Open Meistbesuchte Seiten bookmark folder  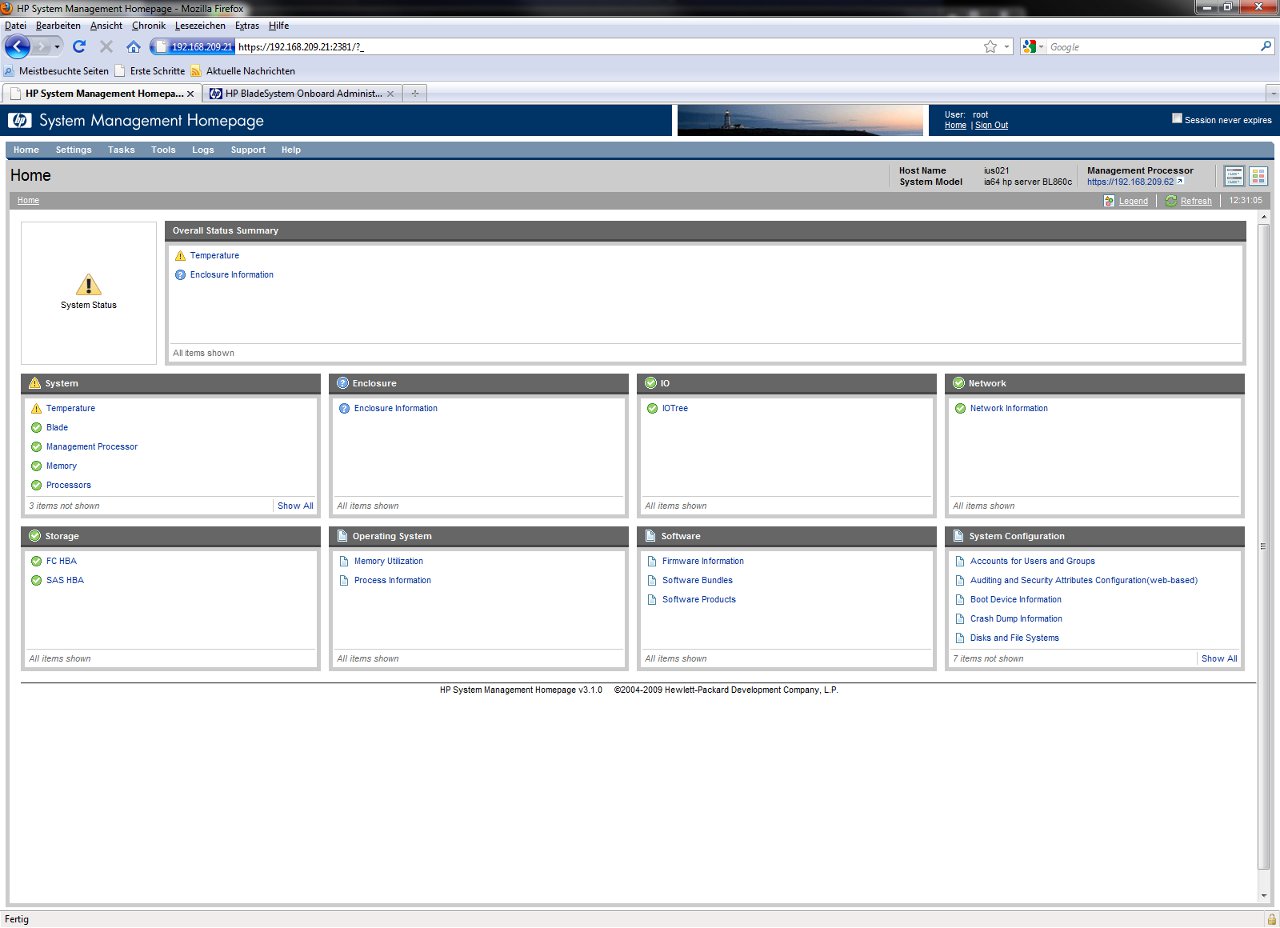tap(56, 71)
